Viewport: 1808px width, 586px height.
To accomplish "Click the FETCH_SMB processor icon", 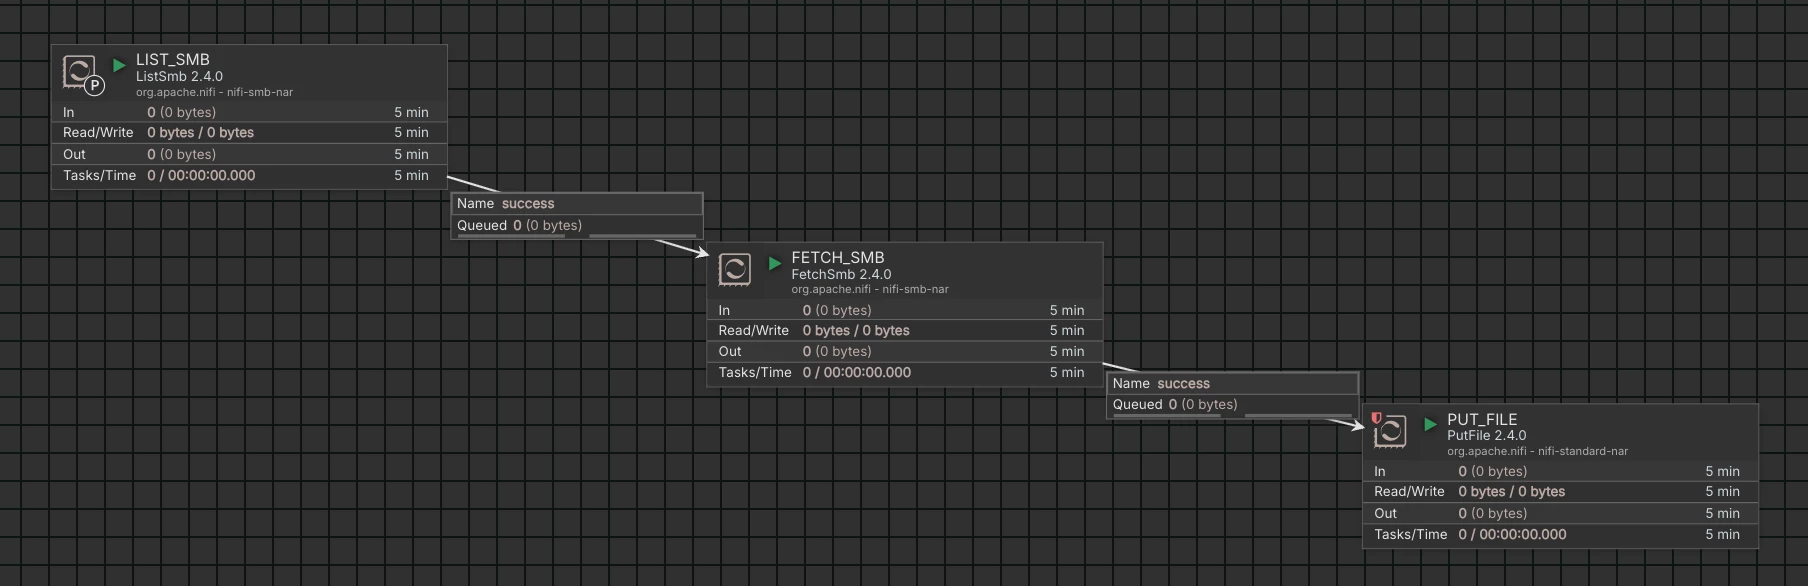I will 735,269.
